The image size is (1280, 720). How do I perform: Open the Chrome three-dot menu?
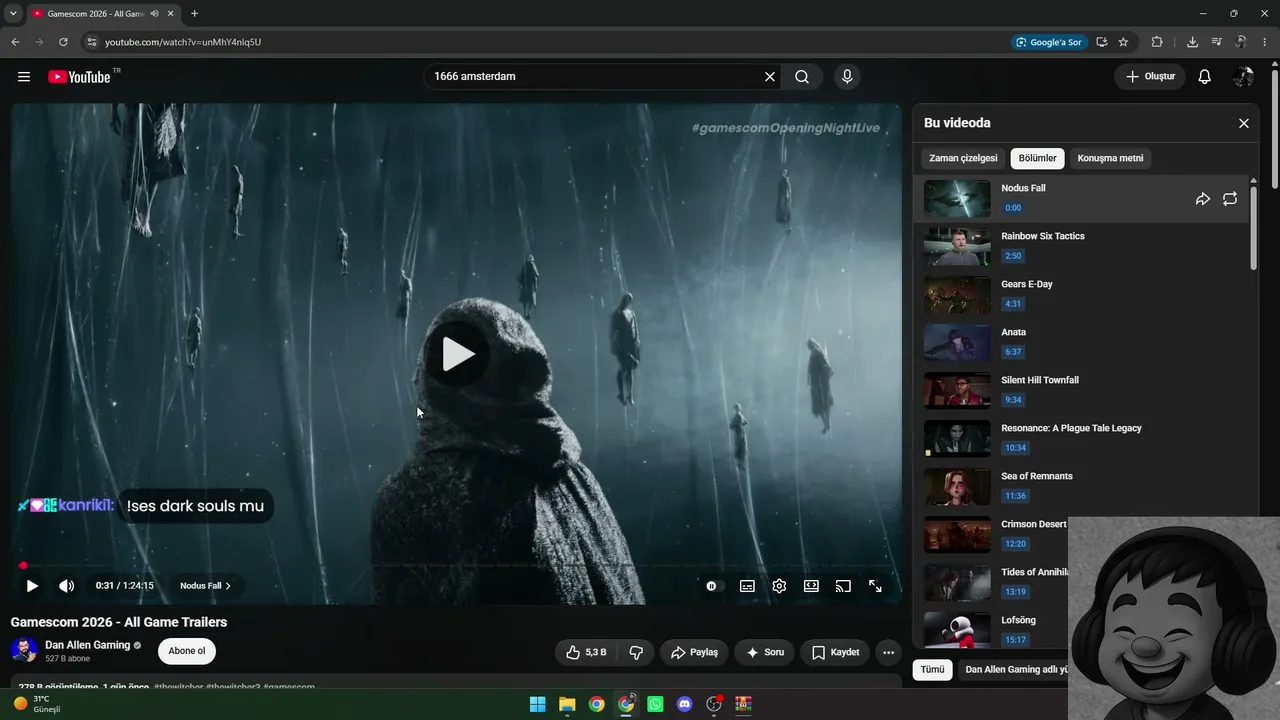click(1266, 42)
